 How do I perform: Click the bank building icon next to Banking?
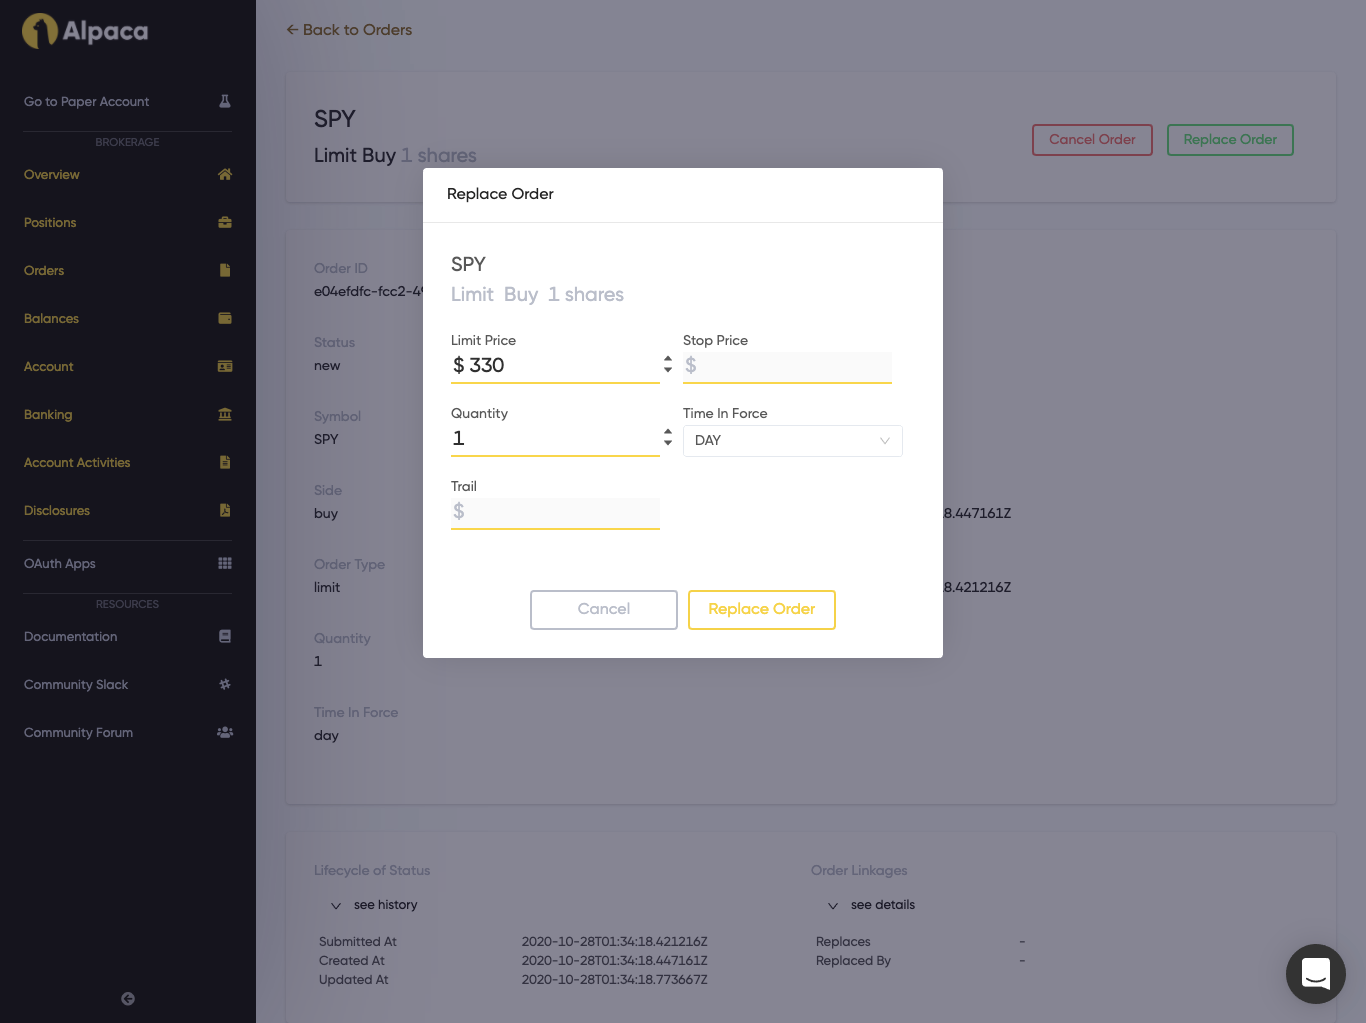pos(225,414)
